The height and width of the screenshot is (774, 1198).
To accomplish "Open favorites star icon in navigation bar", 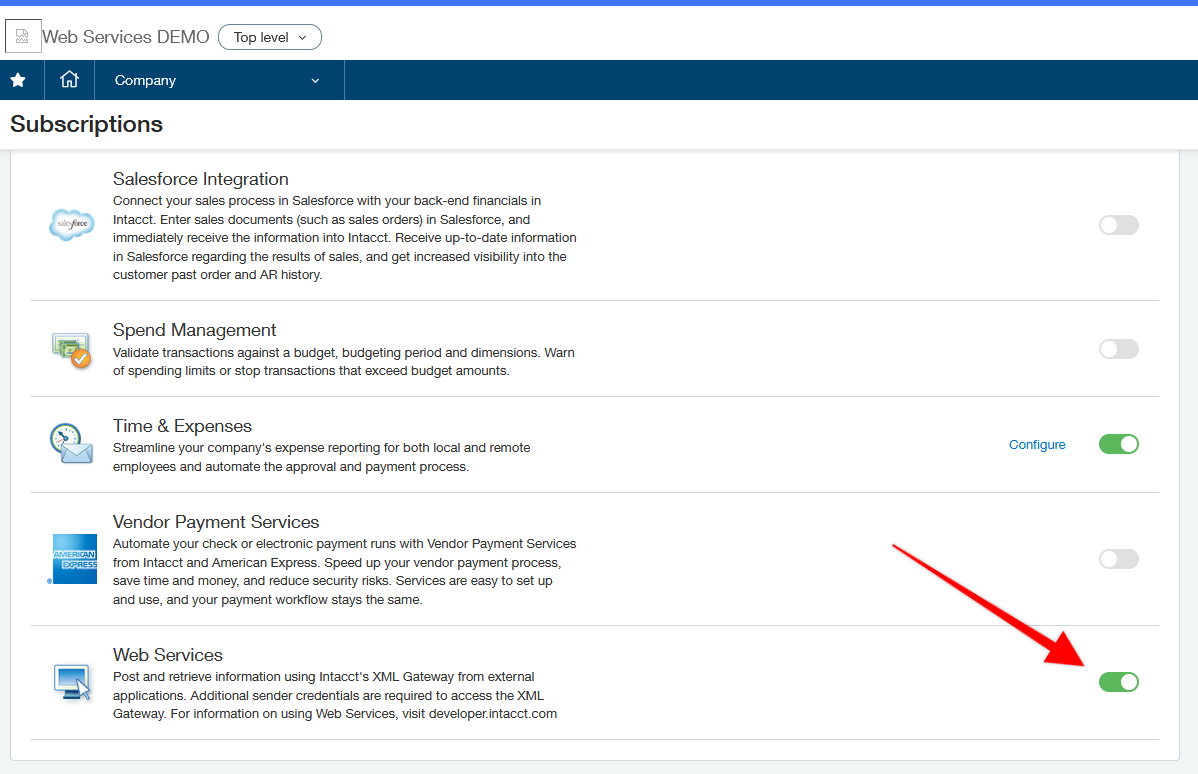I will coord(18,80).
